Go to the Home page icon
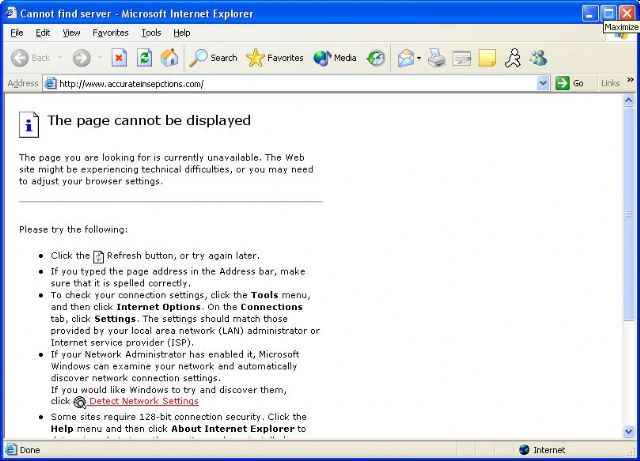This screenshot has height=461, width=640. (170, 58)
